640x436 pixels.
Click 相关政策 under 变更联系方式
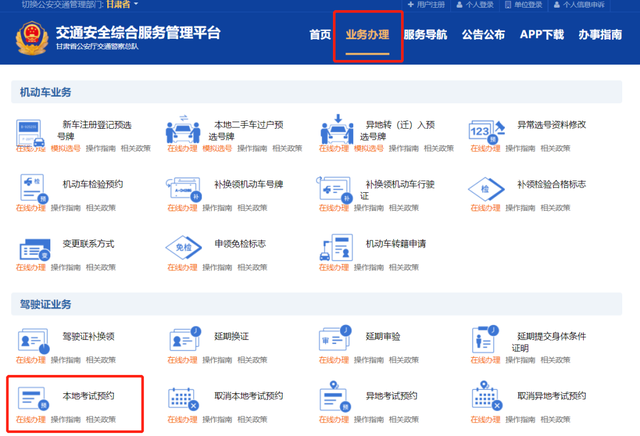pos(101,267)
